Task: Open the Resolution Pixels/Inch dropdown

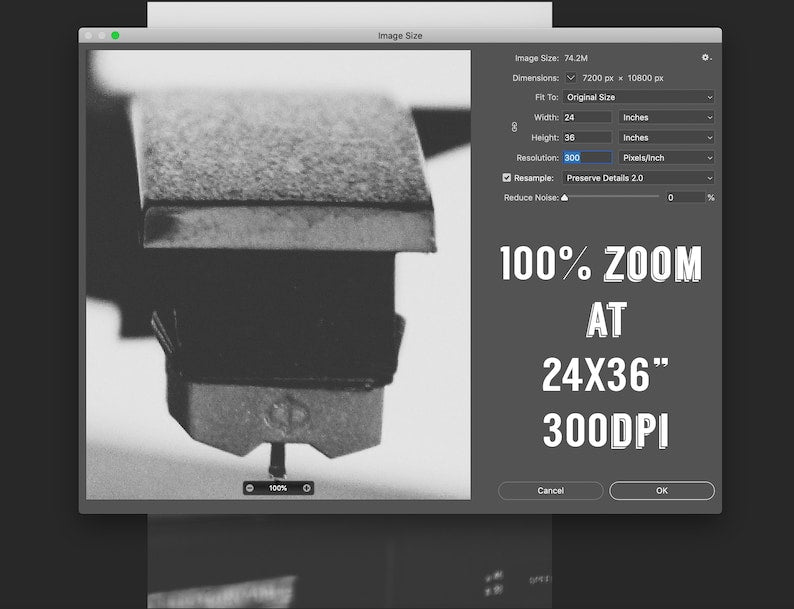Action: 666,158
